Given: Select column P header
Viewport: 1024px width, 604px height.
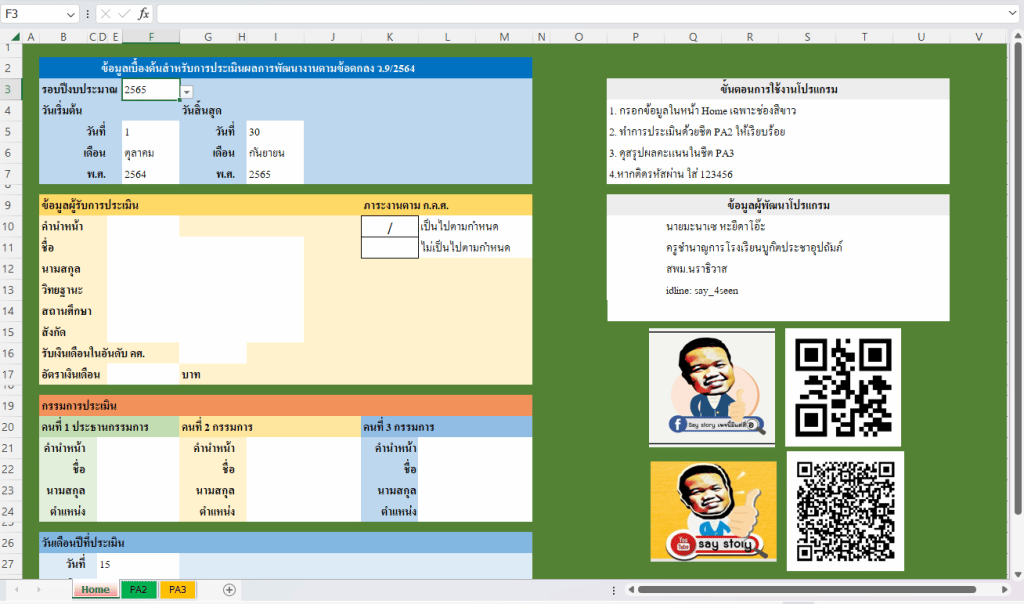Looking at the screenshot, I should click(x=635, y=37).
